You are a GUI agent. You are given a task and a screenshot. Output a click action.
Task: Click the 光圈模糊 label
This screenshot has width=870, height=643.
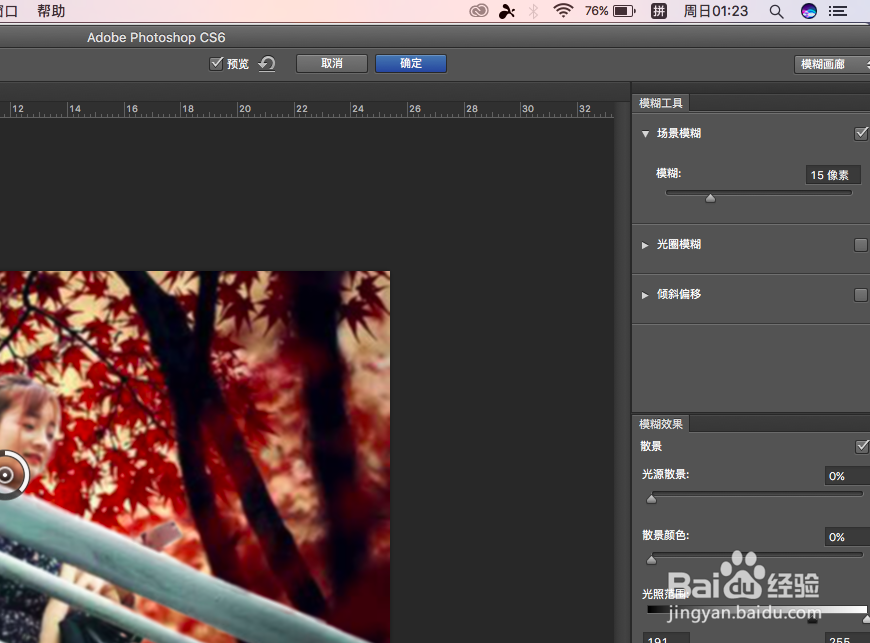pyautogui.click(x=679, y=245)
